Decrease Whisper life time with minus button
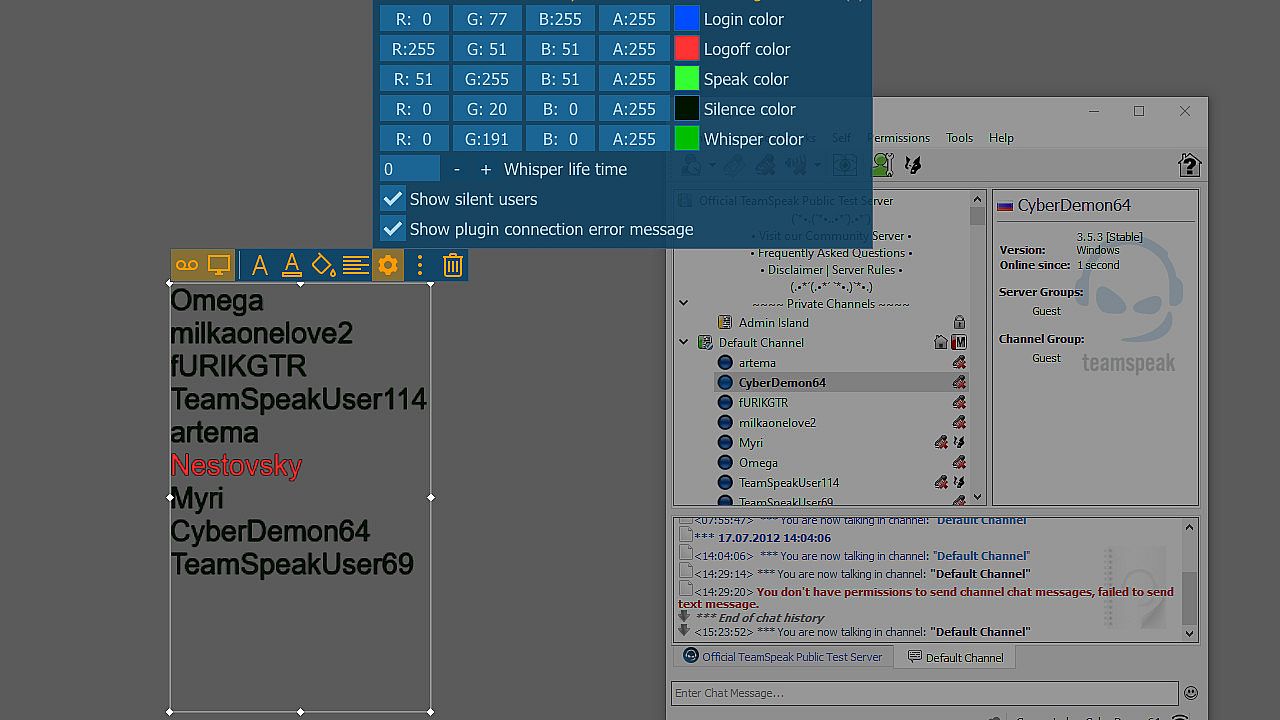 pos(457,169)
